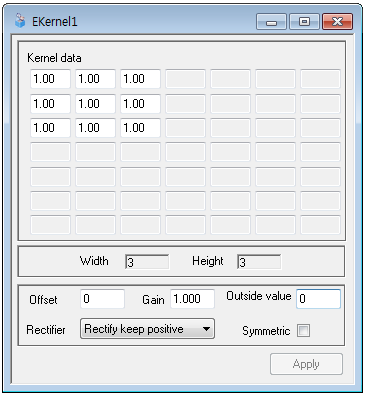Viewport: 365px width, 395px height.
Task: Click the Width value box
Action: tap(147, 262)
